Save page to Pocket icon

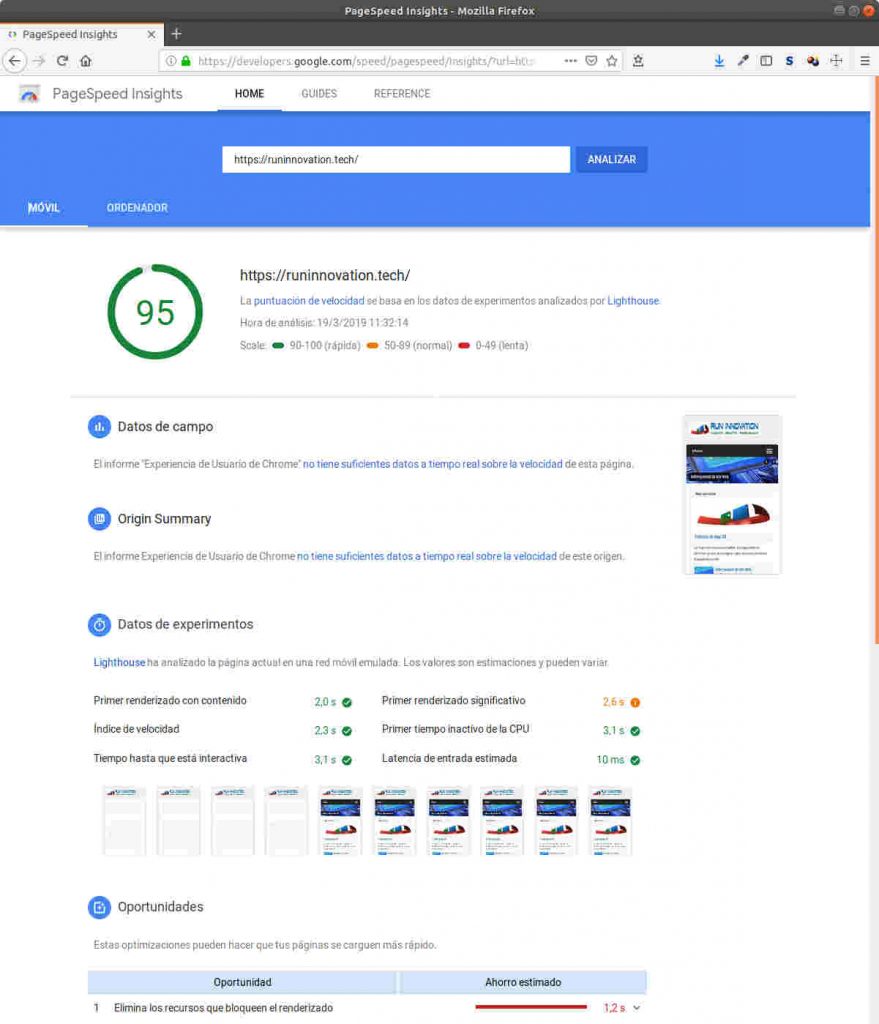pos(591,61)
